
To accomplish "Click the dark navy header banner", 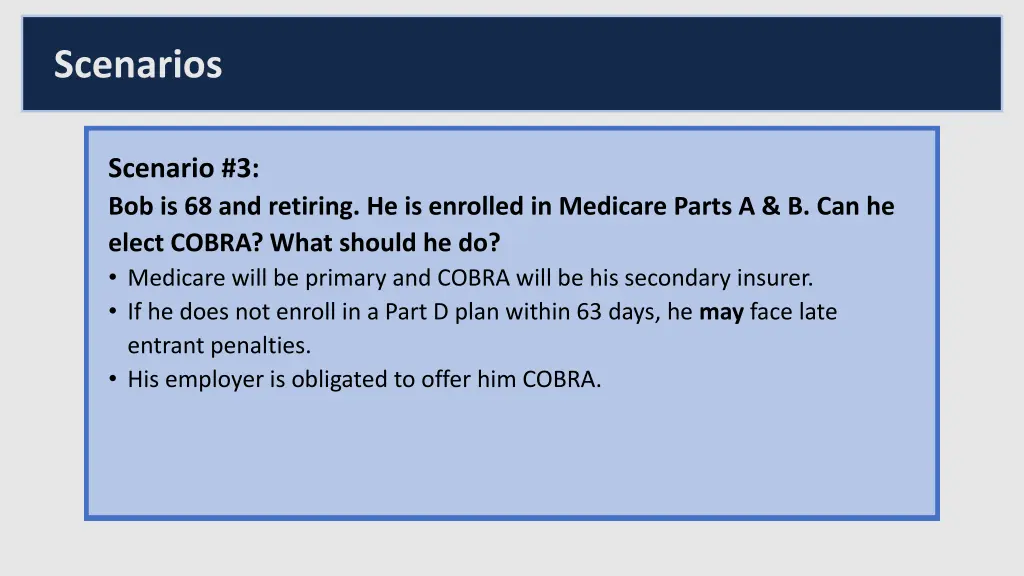I will coord(512,64).
